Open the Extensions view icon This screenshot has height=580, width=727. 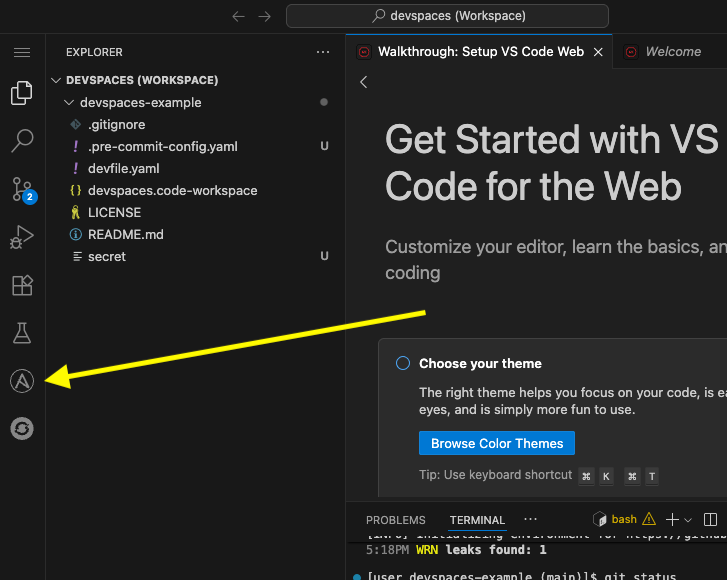click(x=22, y=285)
